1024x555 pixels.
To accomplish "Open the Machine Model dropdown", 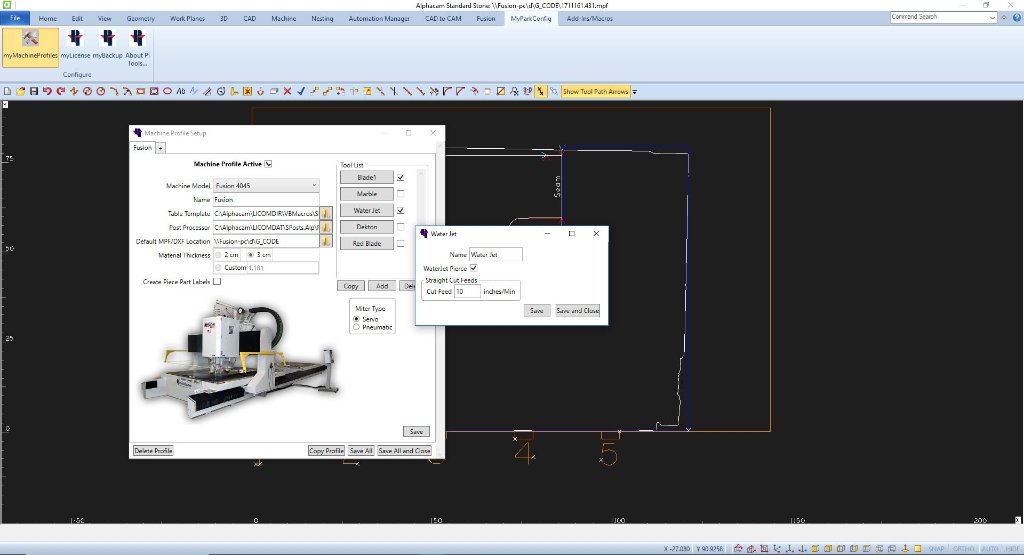I will 313,185.
